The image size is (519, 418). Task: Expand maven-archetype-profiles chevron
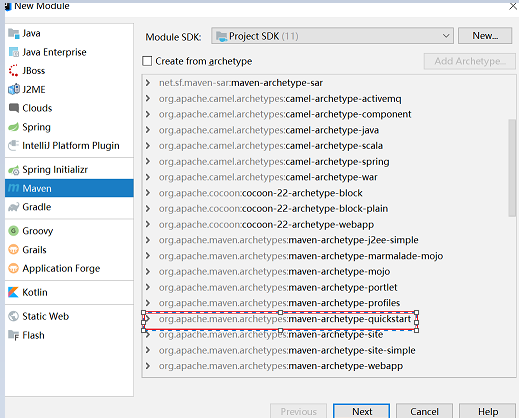click(148, 303)
